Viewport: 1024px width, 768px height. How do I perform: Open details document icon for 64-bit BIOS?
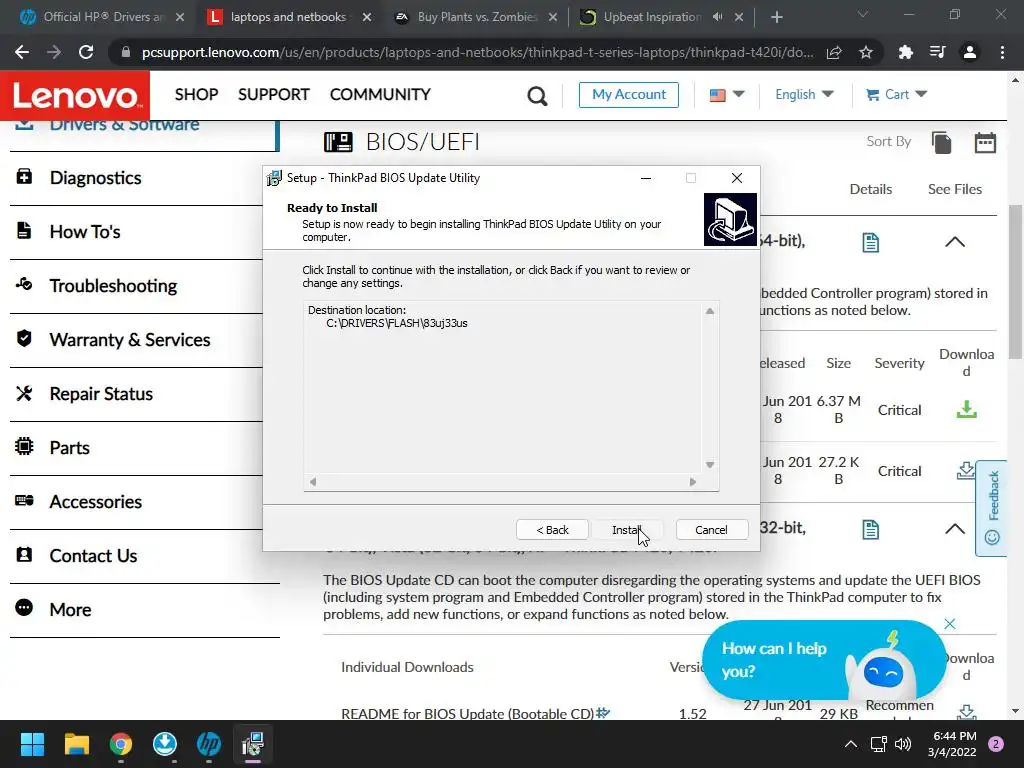tap(871, 243)
